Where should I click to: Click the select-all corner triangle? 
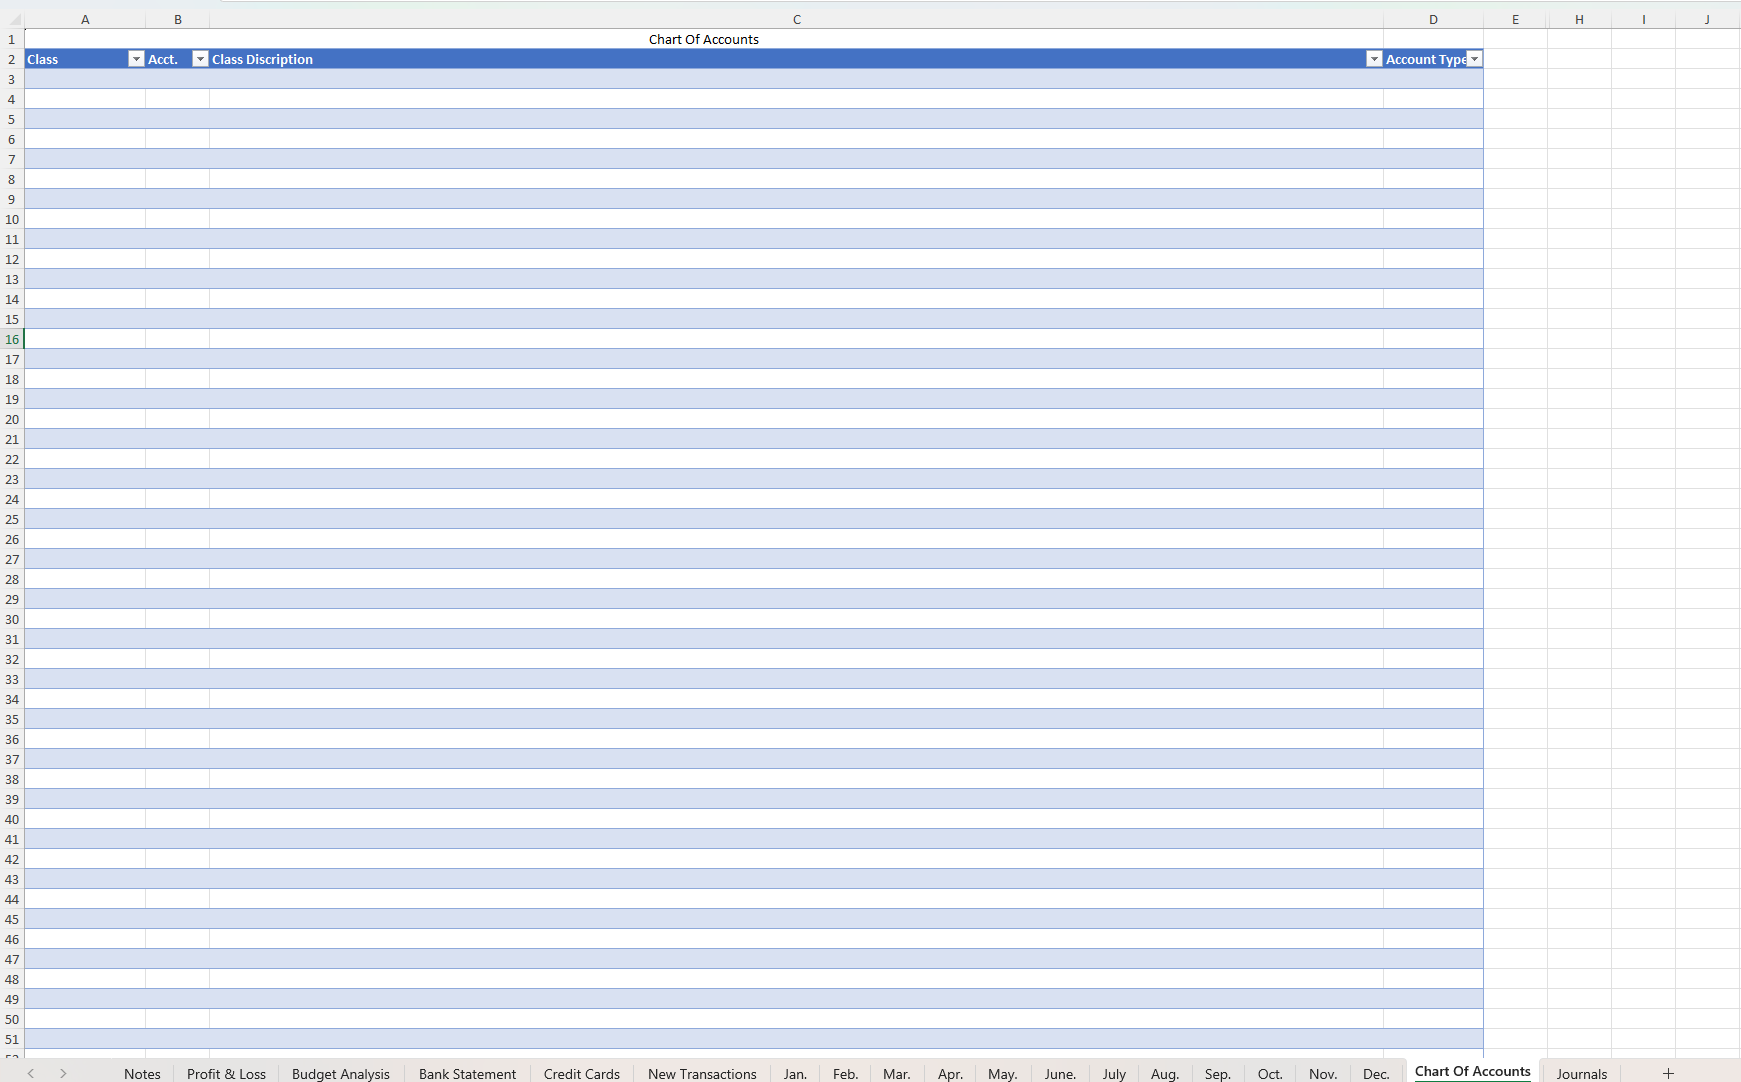[x=13, y=19]
